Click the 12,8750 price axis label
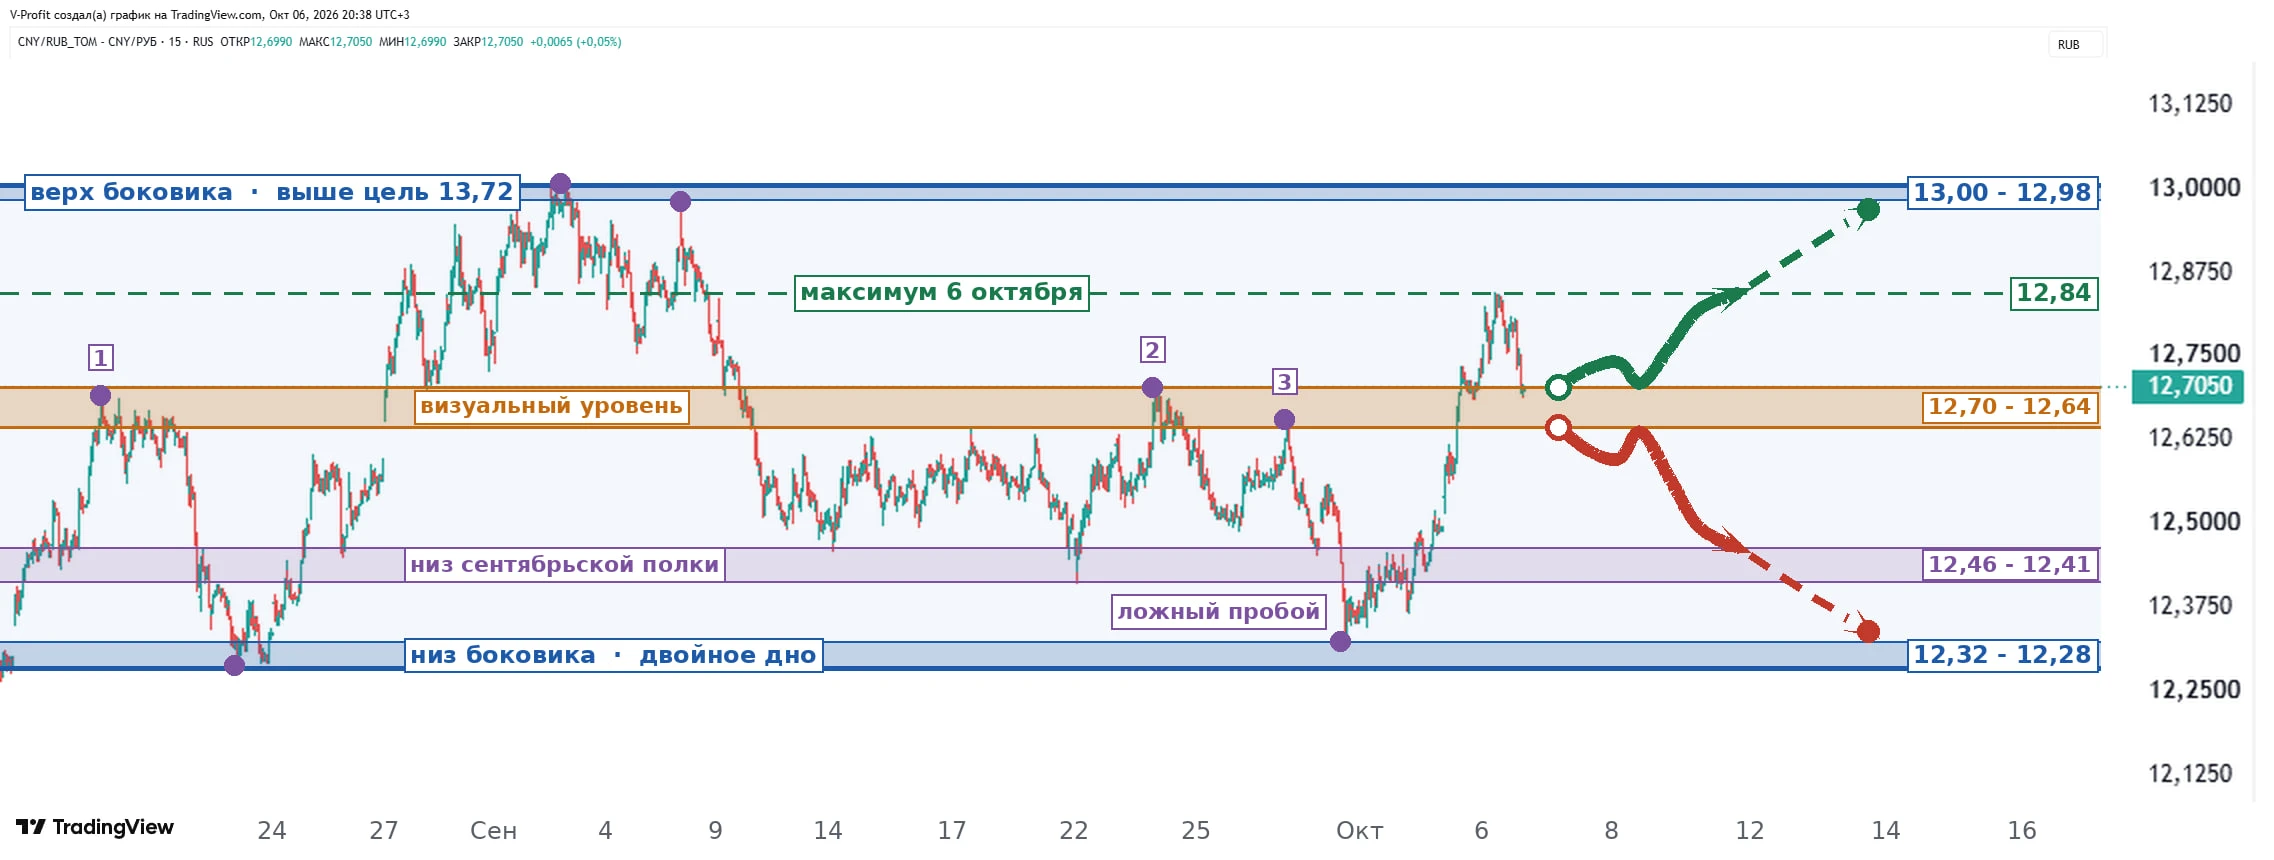The image size is (2274, 860). (x=2190, y=272)
